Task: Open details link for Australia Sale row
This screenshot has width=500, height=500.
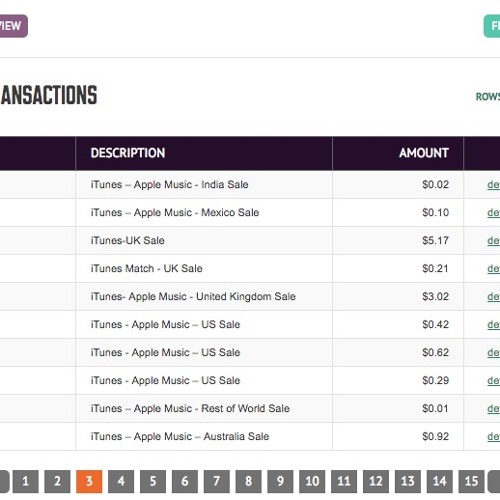Action: tap(494, 437)
